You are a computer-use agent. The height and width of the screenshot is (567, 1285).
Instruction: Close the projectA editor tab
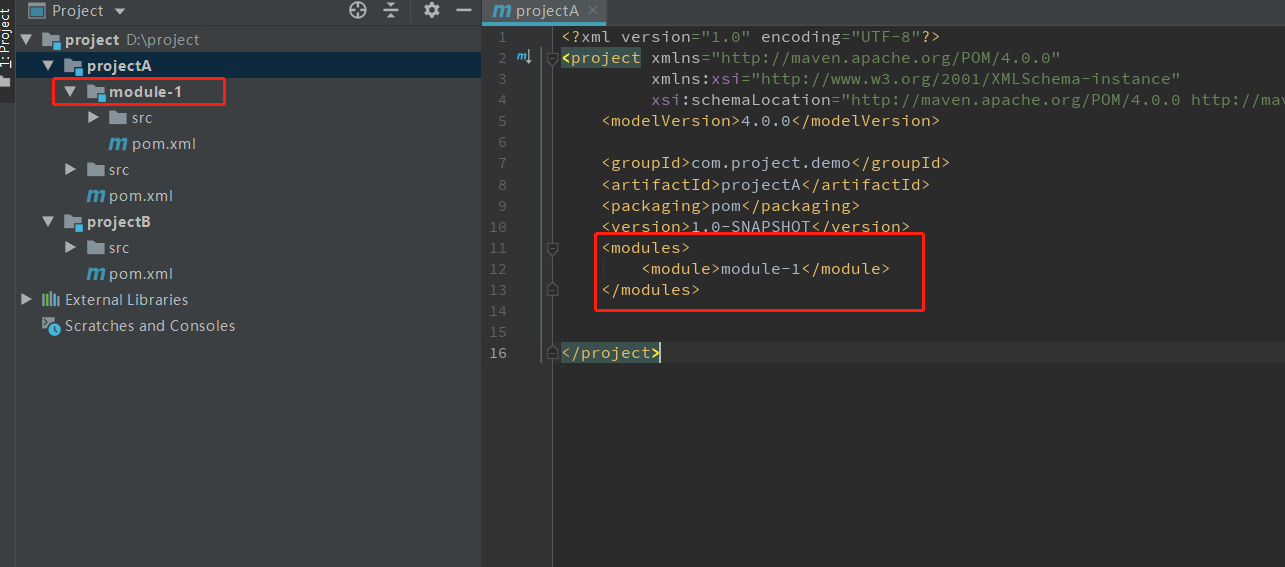595,11
